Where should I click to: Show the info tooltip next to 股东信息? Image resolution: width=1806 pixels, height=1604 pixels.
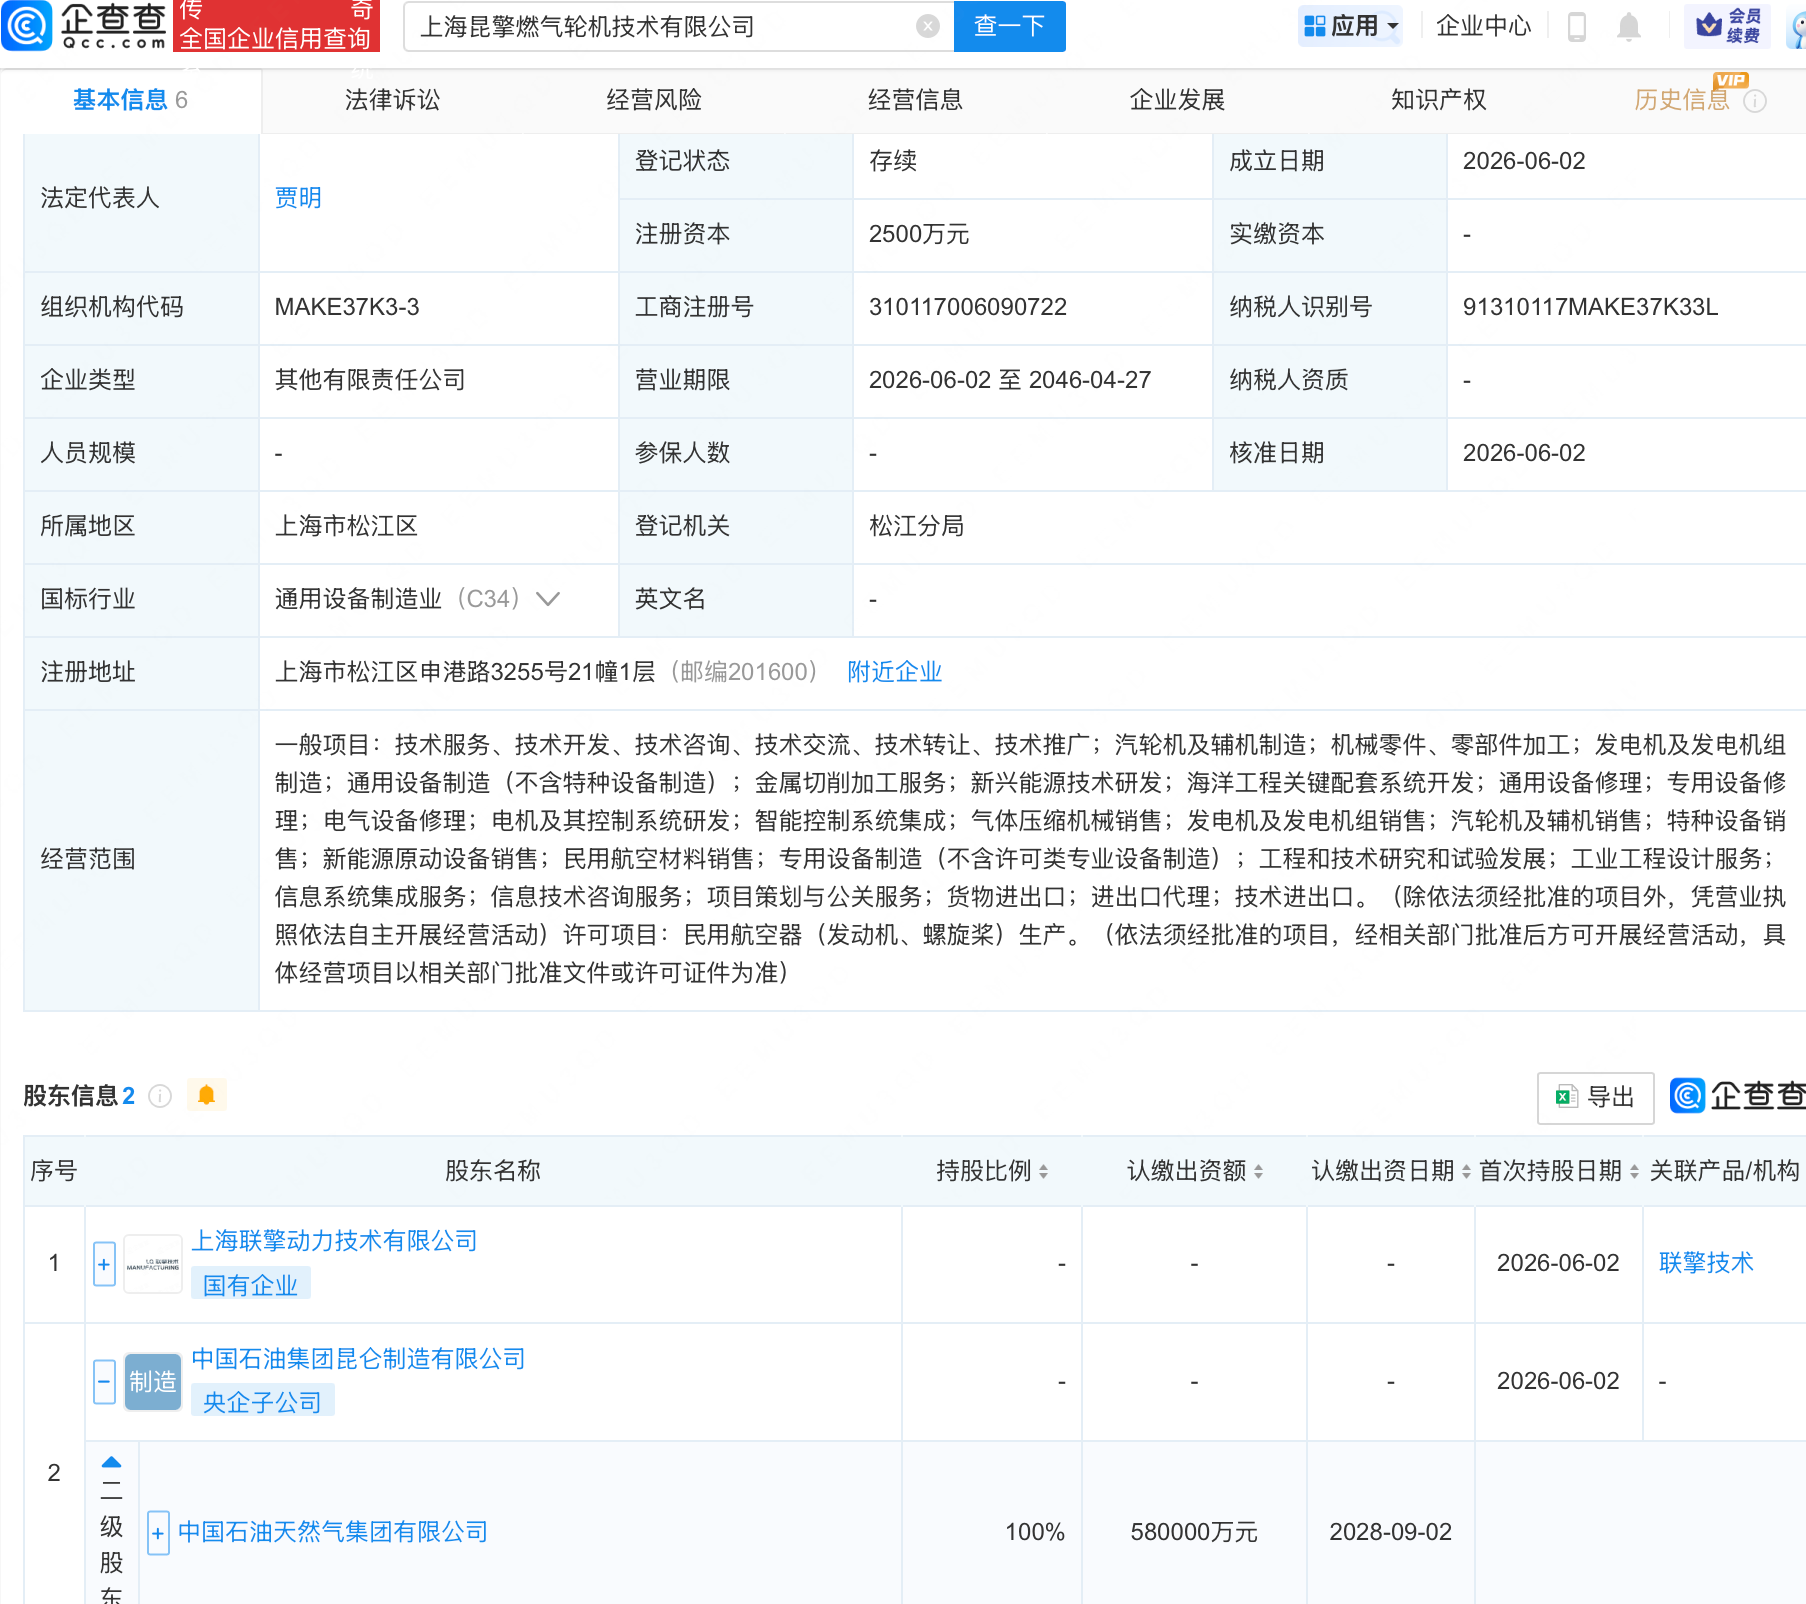click(160, 1096)
